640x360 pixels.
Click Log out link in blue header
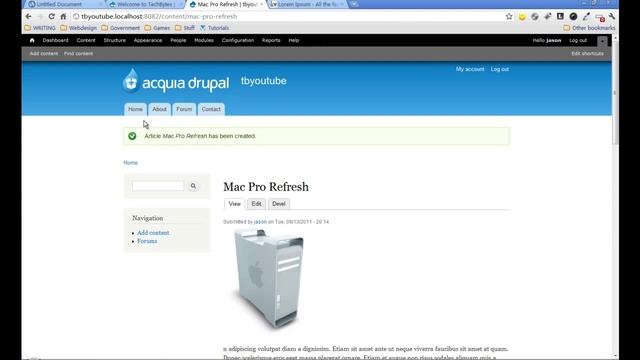500,69
